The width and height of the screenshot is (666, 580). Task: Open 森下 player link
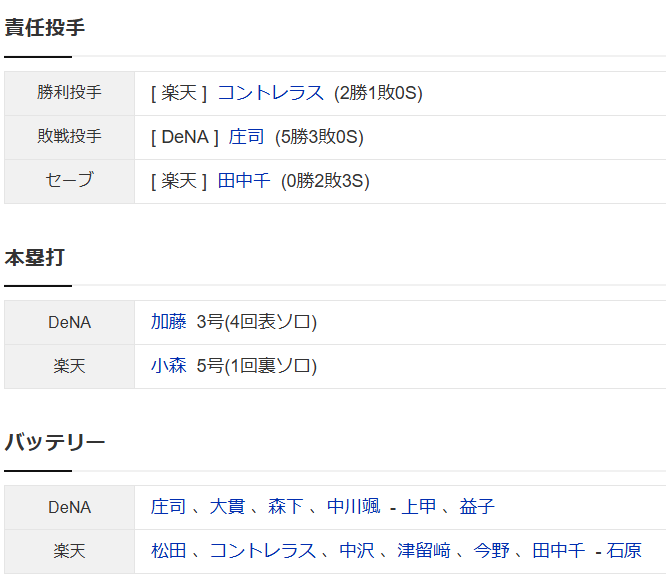point(285,507)
